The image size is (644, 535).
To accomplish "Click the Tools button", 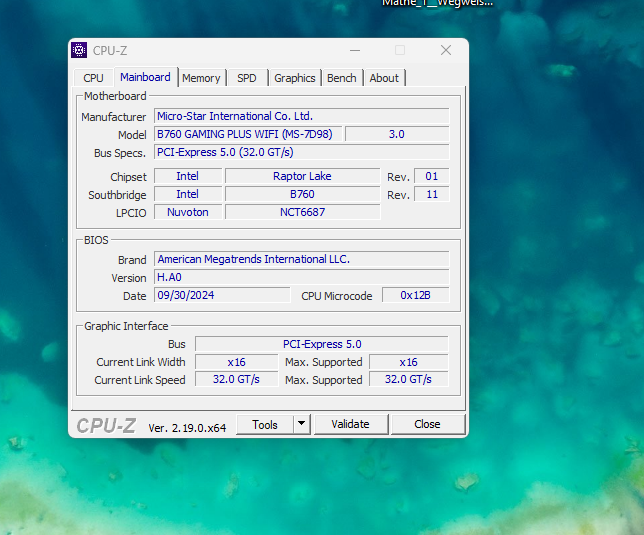I will click(265, 425).
